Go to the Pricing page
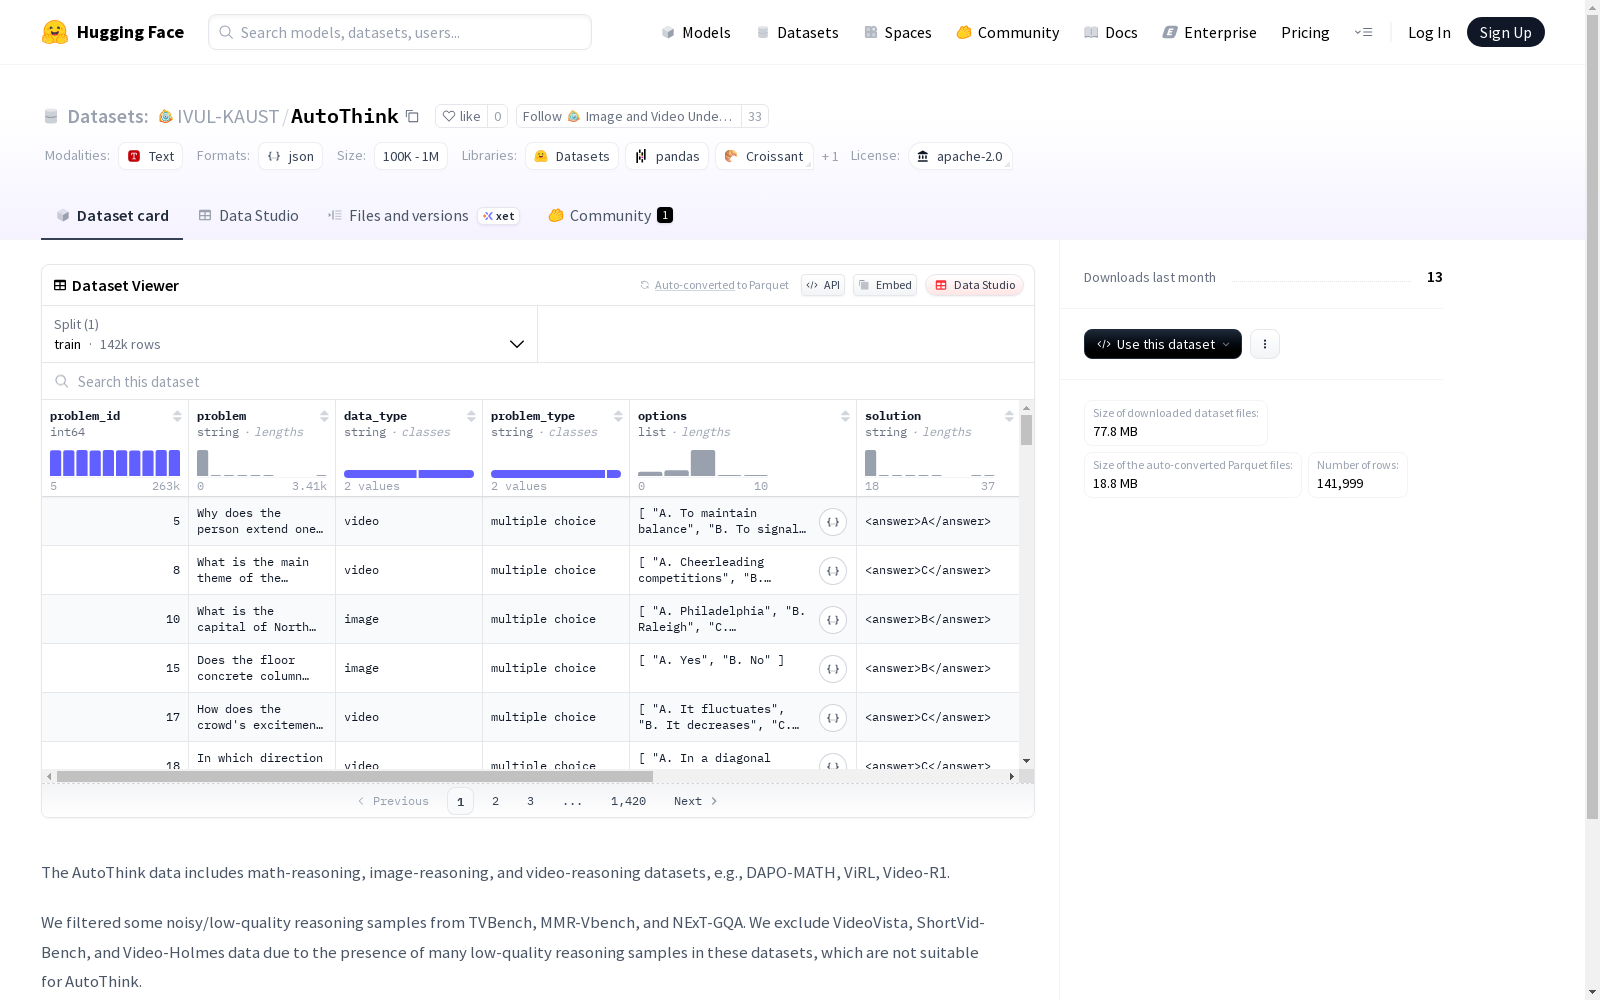Screen dimensions: 1600x1000 click(1305, 32)
